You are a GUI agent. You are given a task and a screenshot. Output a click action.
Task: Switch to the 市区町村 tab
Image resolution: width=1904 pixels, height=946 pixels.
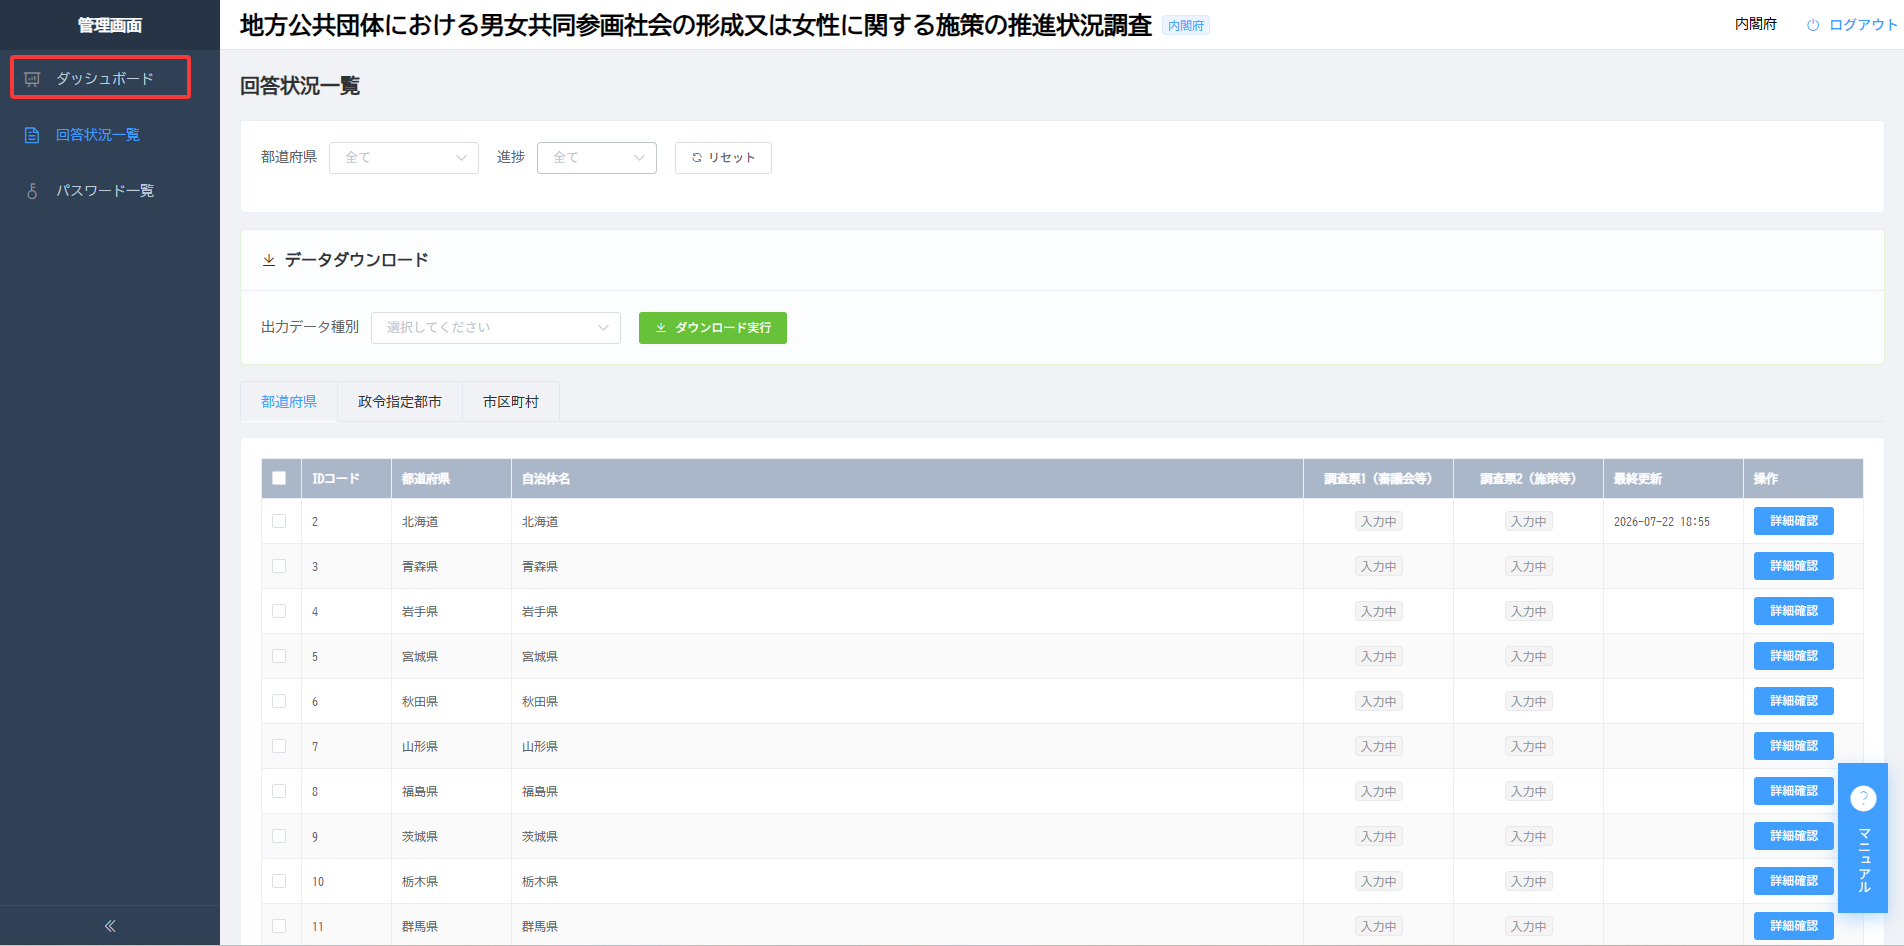(511, 402)
